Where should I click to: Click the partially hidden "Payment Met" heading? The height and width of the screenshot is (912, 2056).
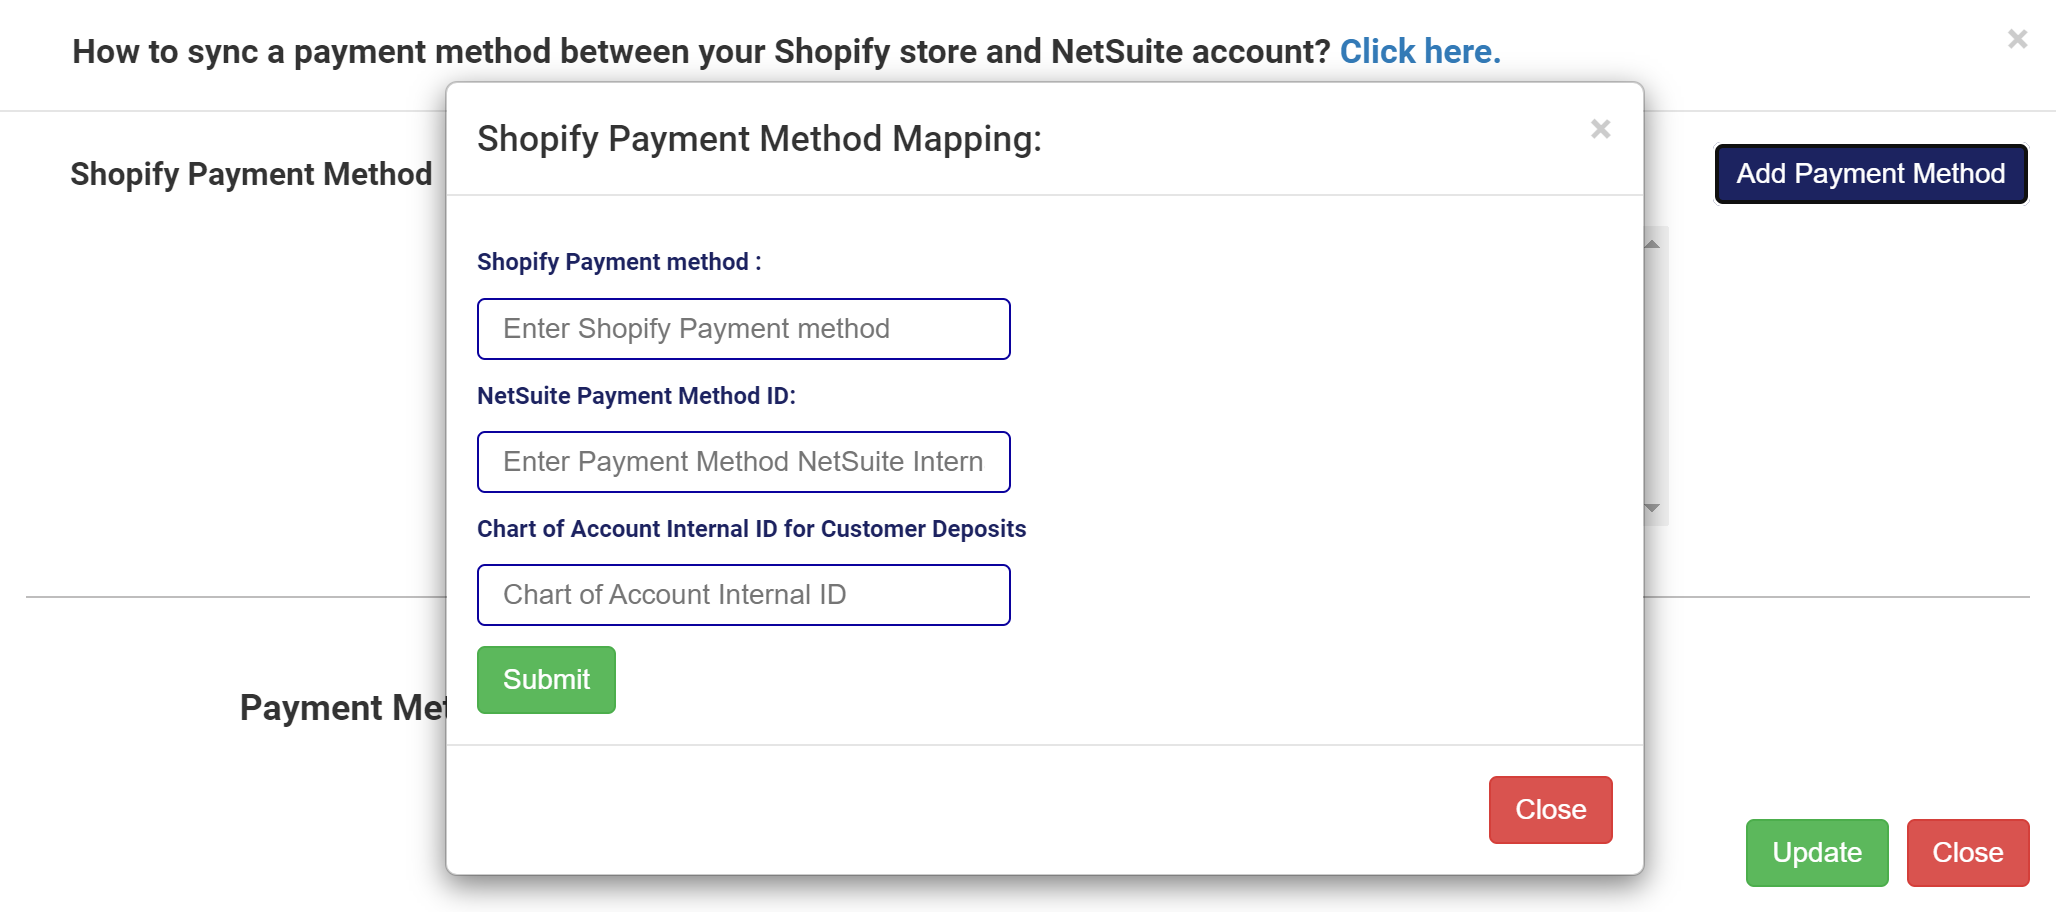(342, 708)
